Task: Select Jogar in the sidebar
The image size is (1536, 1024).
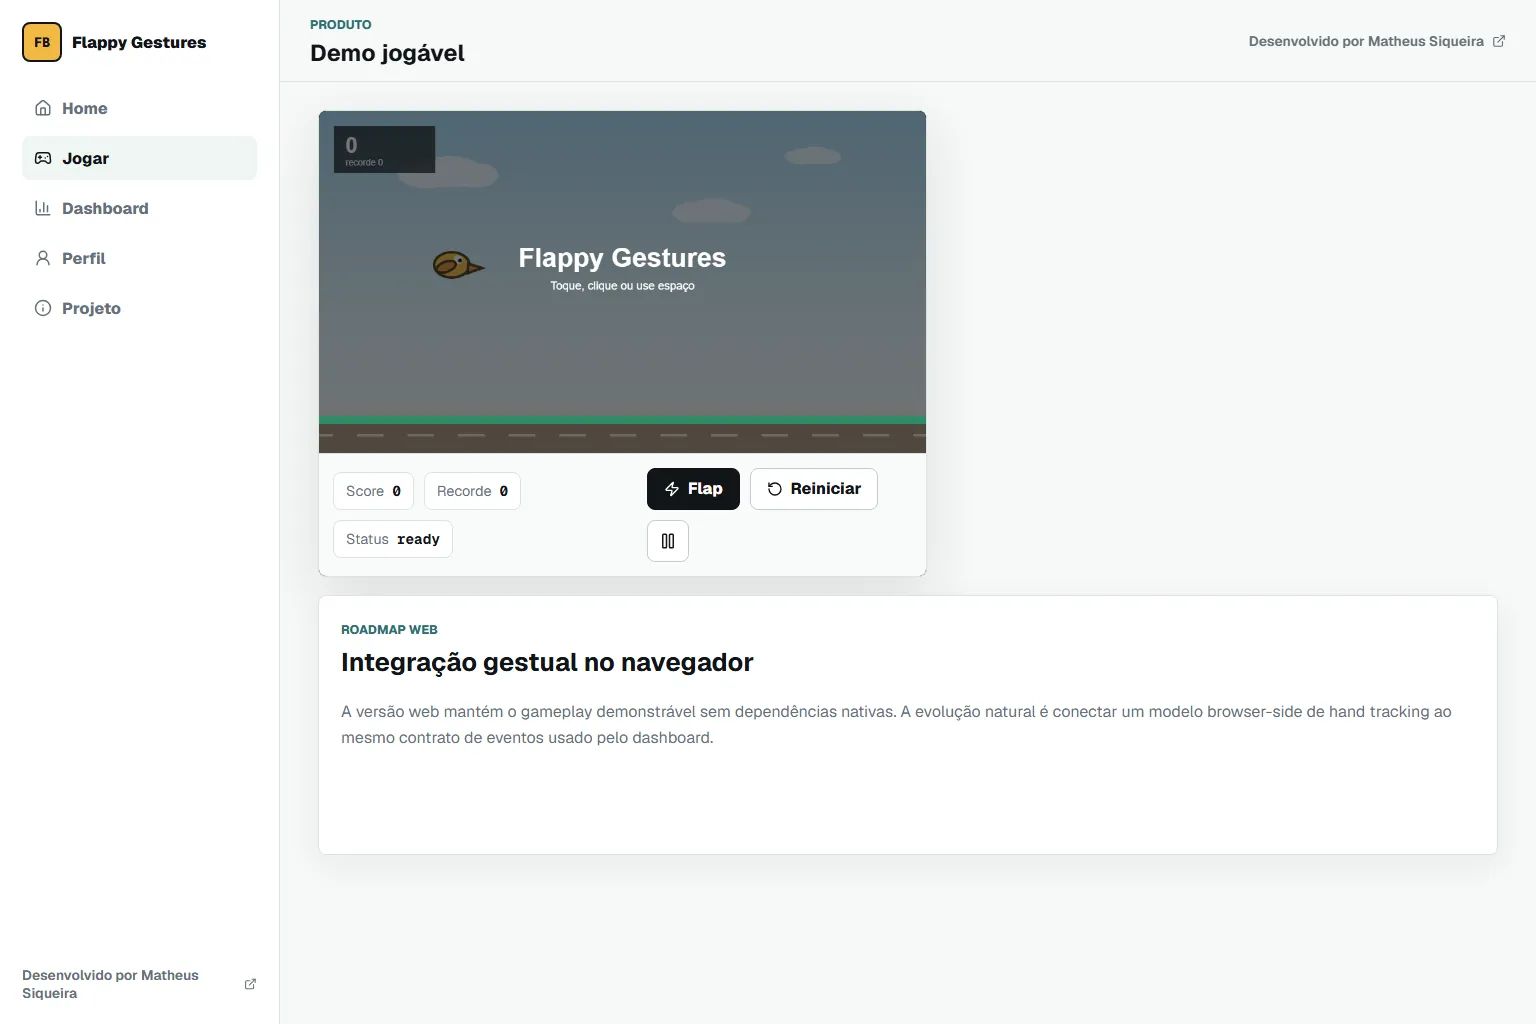Action: 139,158
